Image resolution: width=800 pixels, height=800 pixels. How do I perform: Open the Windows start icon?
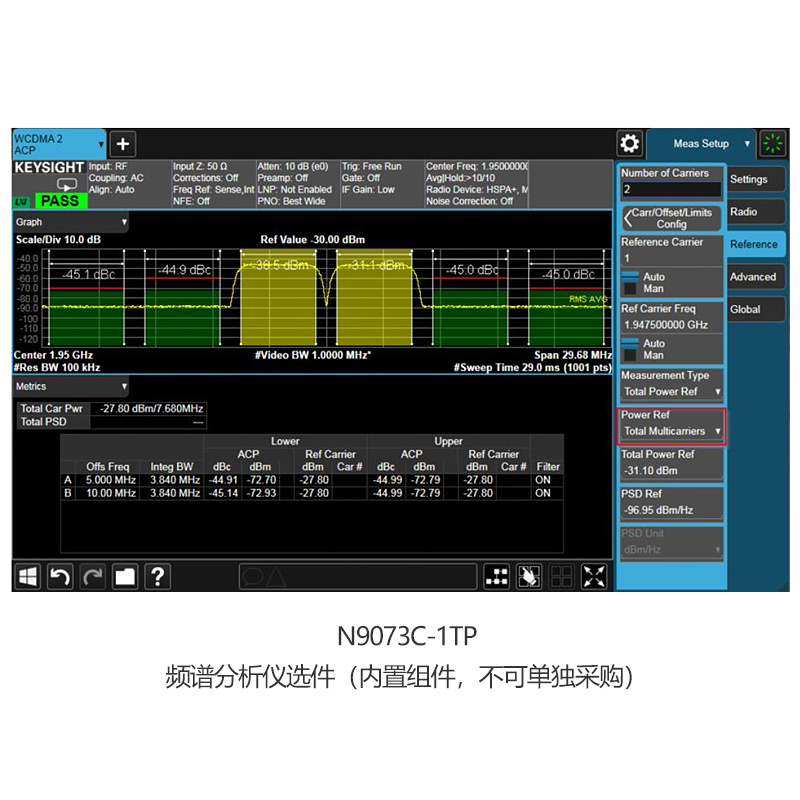[x=28, y=577]
